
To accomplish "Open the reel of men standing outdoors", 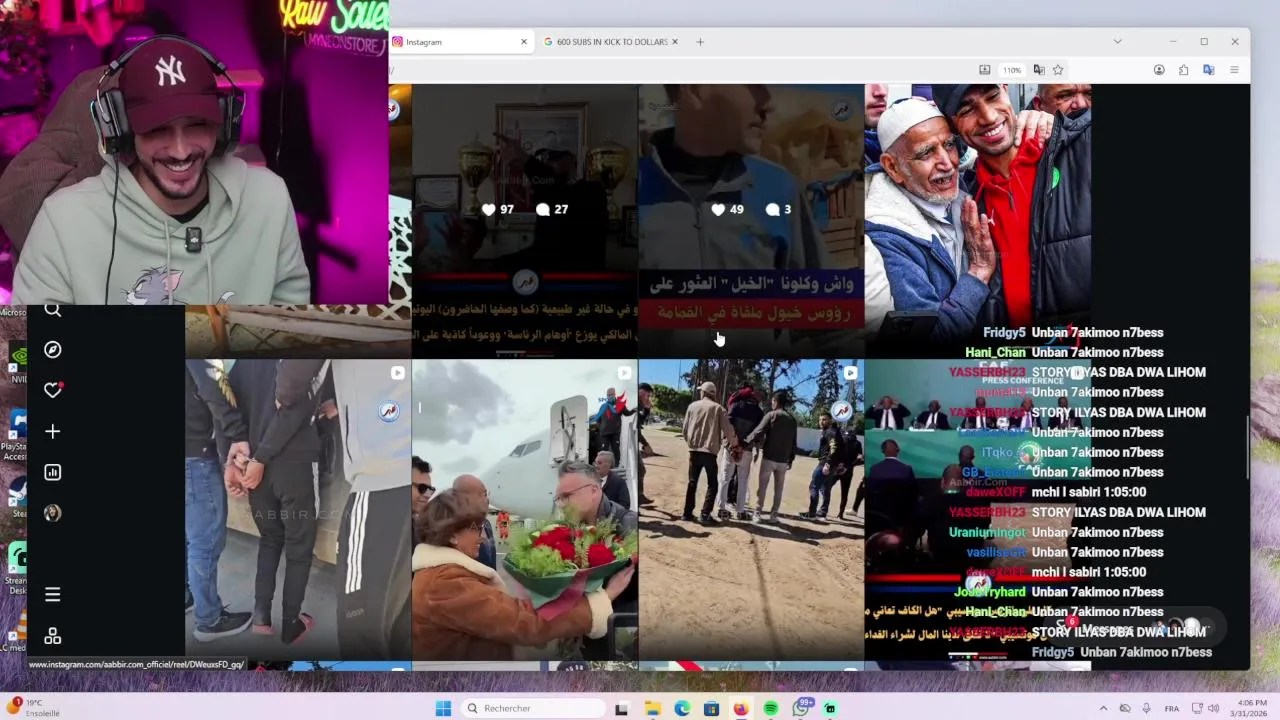I will pyautogui.click(x=751, y=509).
